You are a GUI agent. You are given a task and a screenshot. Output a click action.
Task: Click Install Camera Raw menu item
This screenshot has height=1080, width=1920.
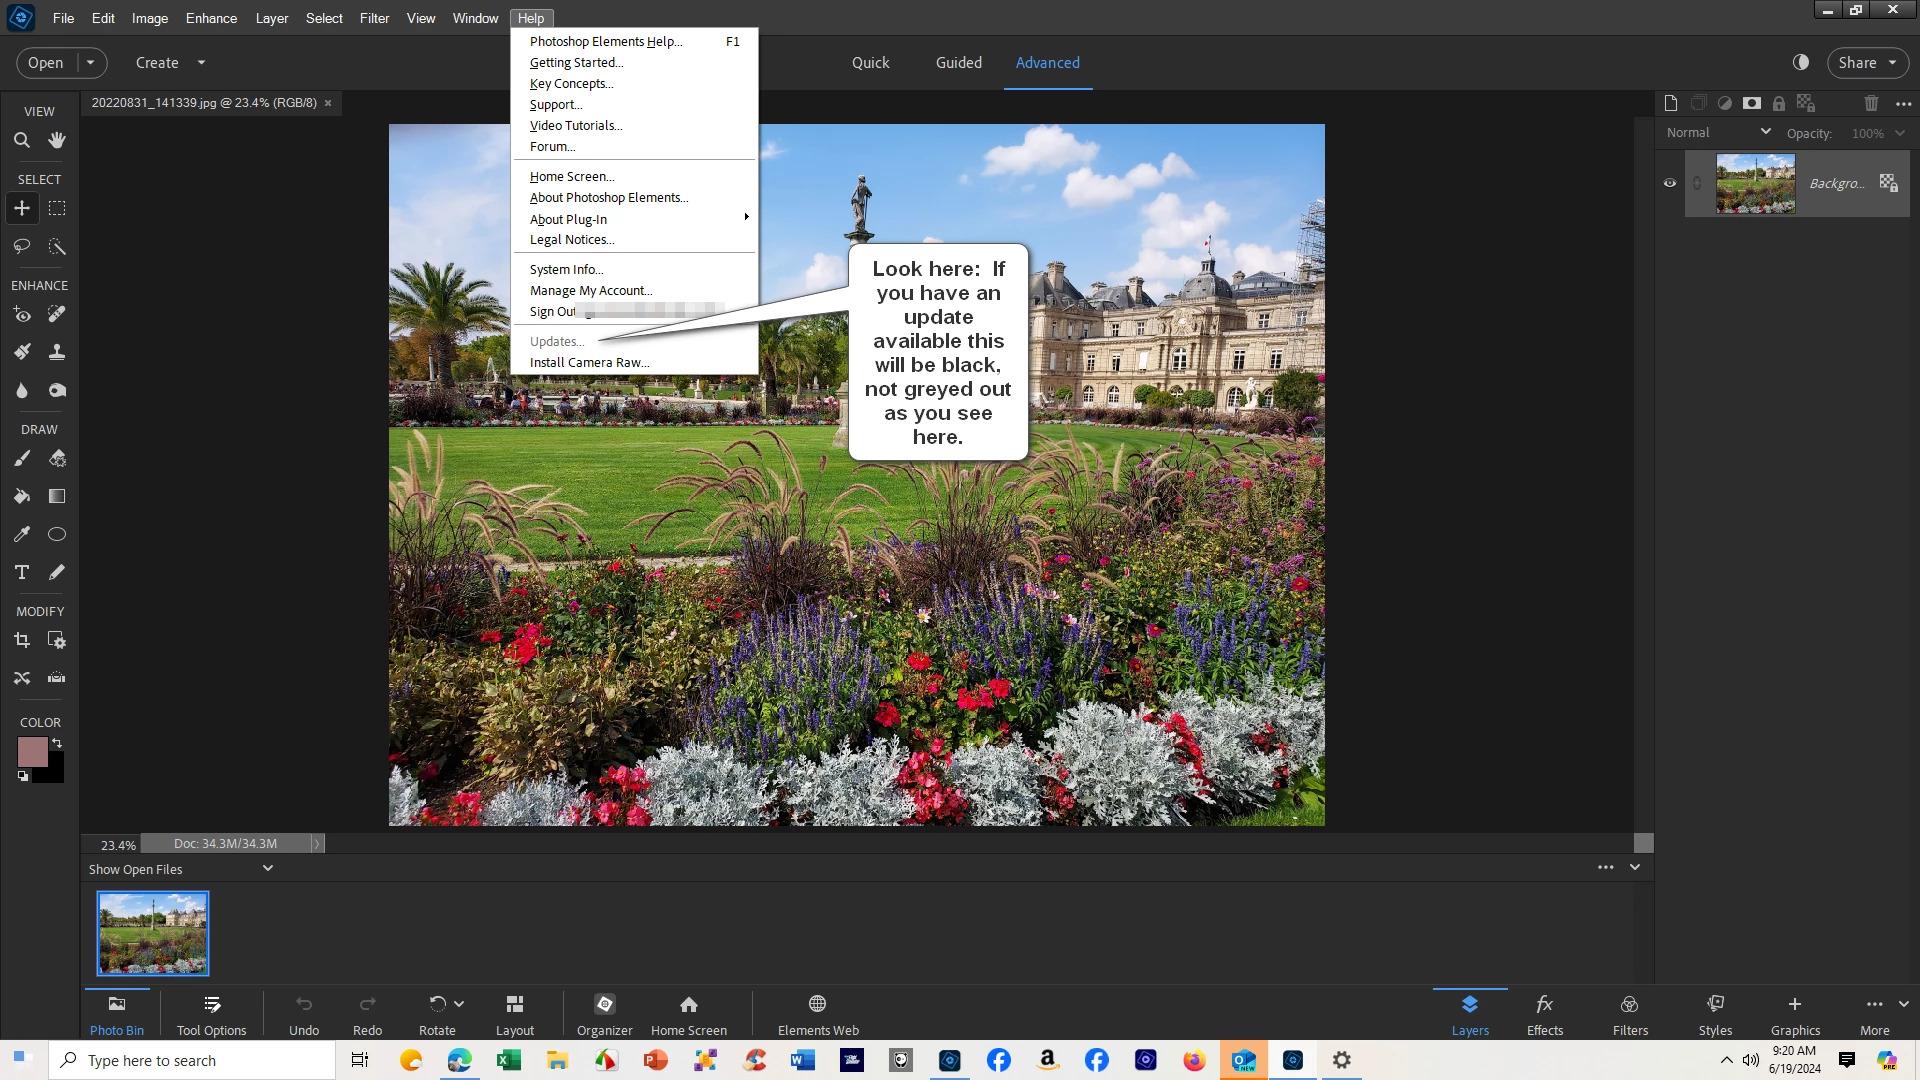pos(589,362)
